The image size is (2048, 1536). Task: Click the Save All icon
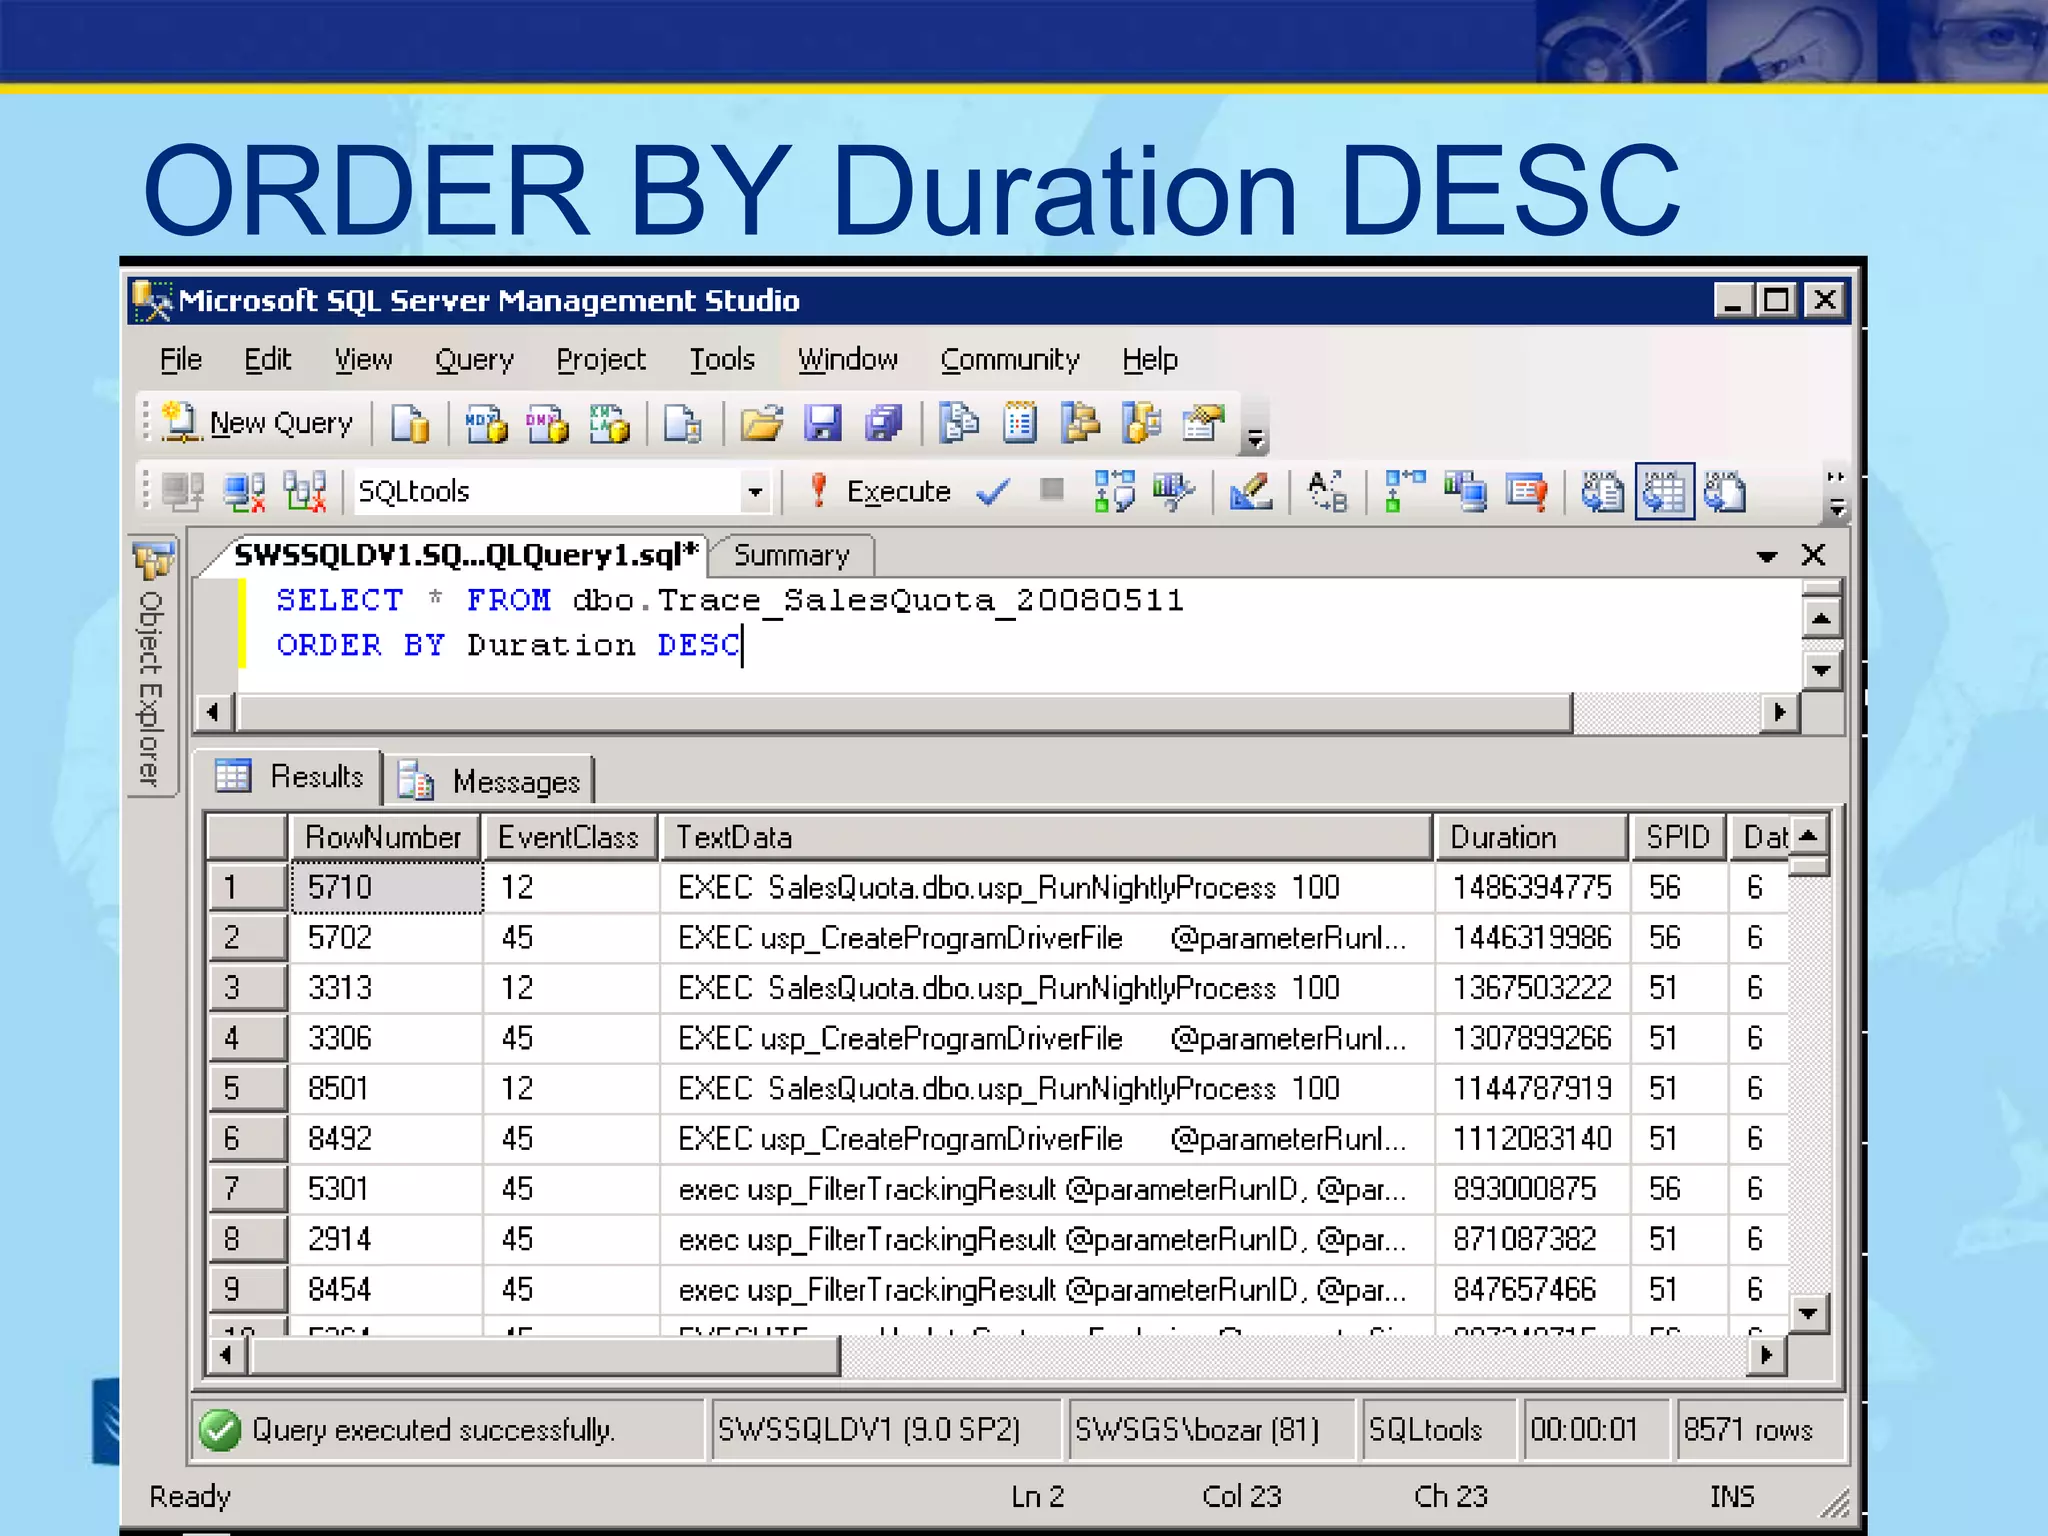[883, 423]
